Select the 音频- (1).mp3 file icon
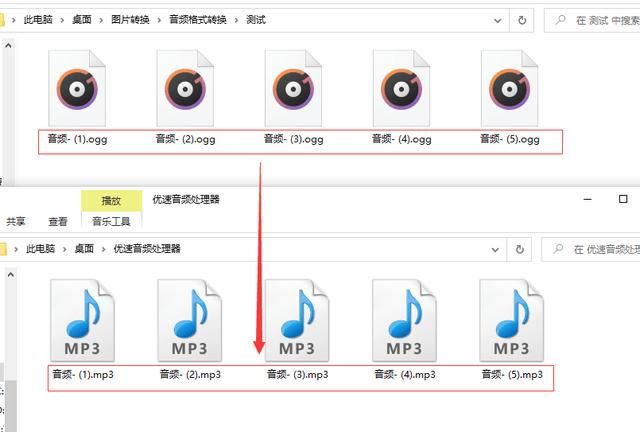 82,321
